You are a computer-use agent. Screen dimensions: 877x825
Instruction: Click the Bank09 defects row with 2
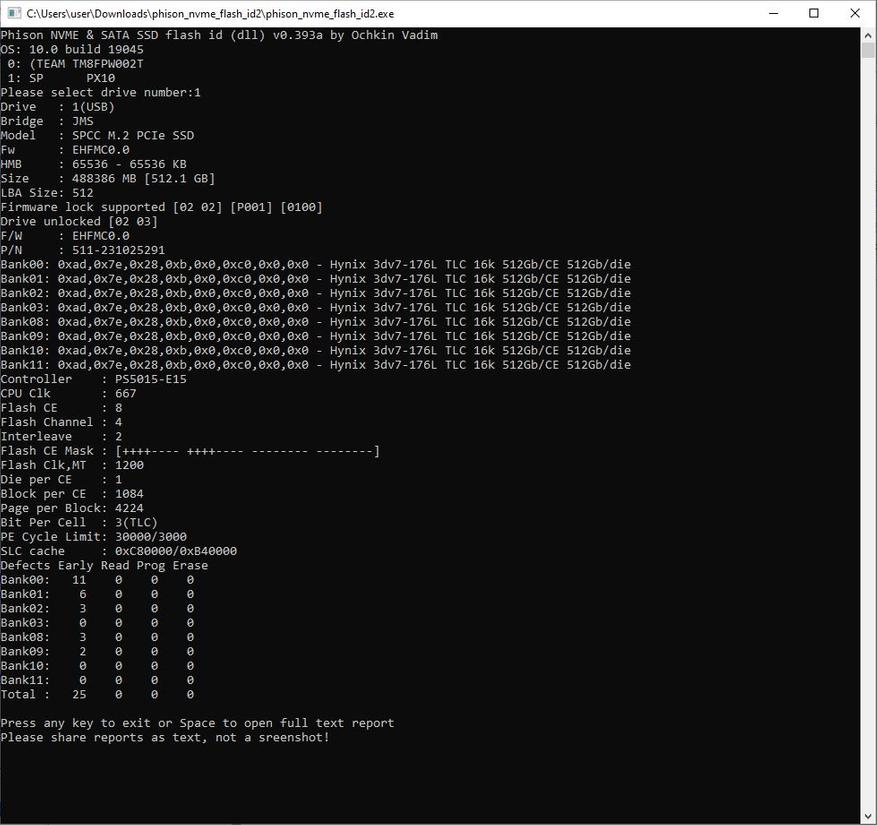[97, 652]
